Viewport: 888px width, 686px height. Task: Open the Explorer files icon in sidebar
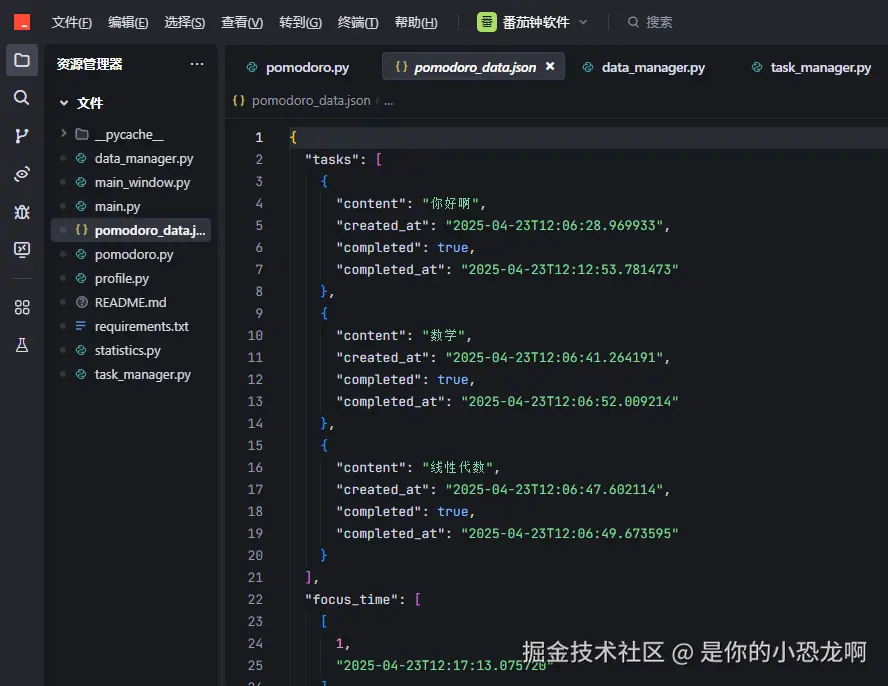[22, 60]
